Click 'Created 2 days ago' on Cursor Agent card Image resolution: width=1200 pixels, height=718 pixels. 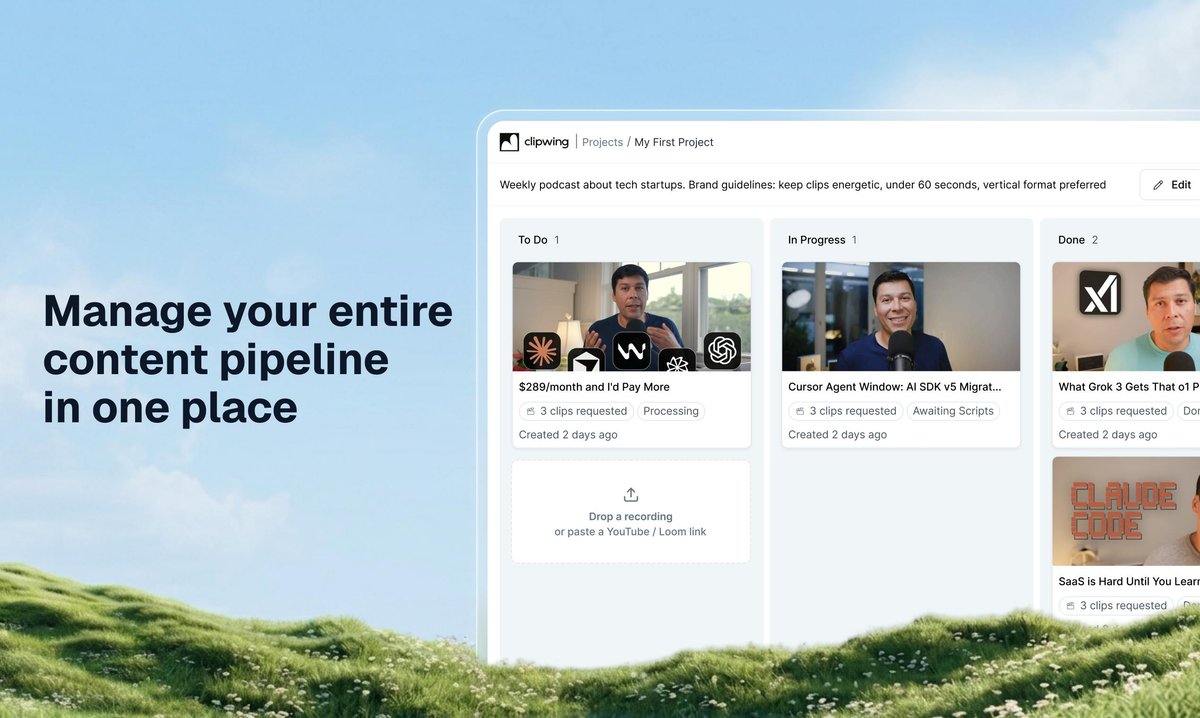838,435
